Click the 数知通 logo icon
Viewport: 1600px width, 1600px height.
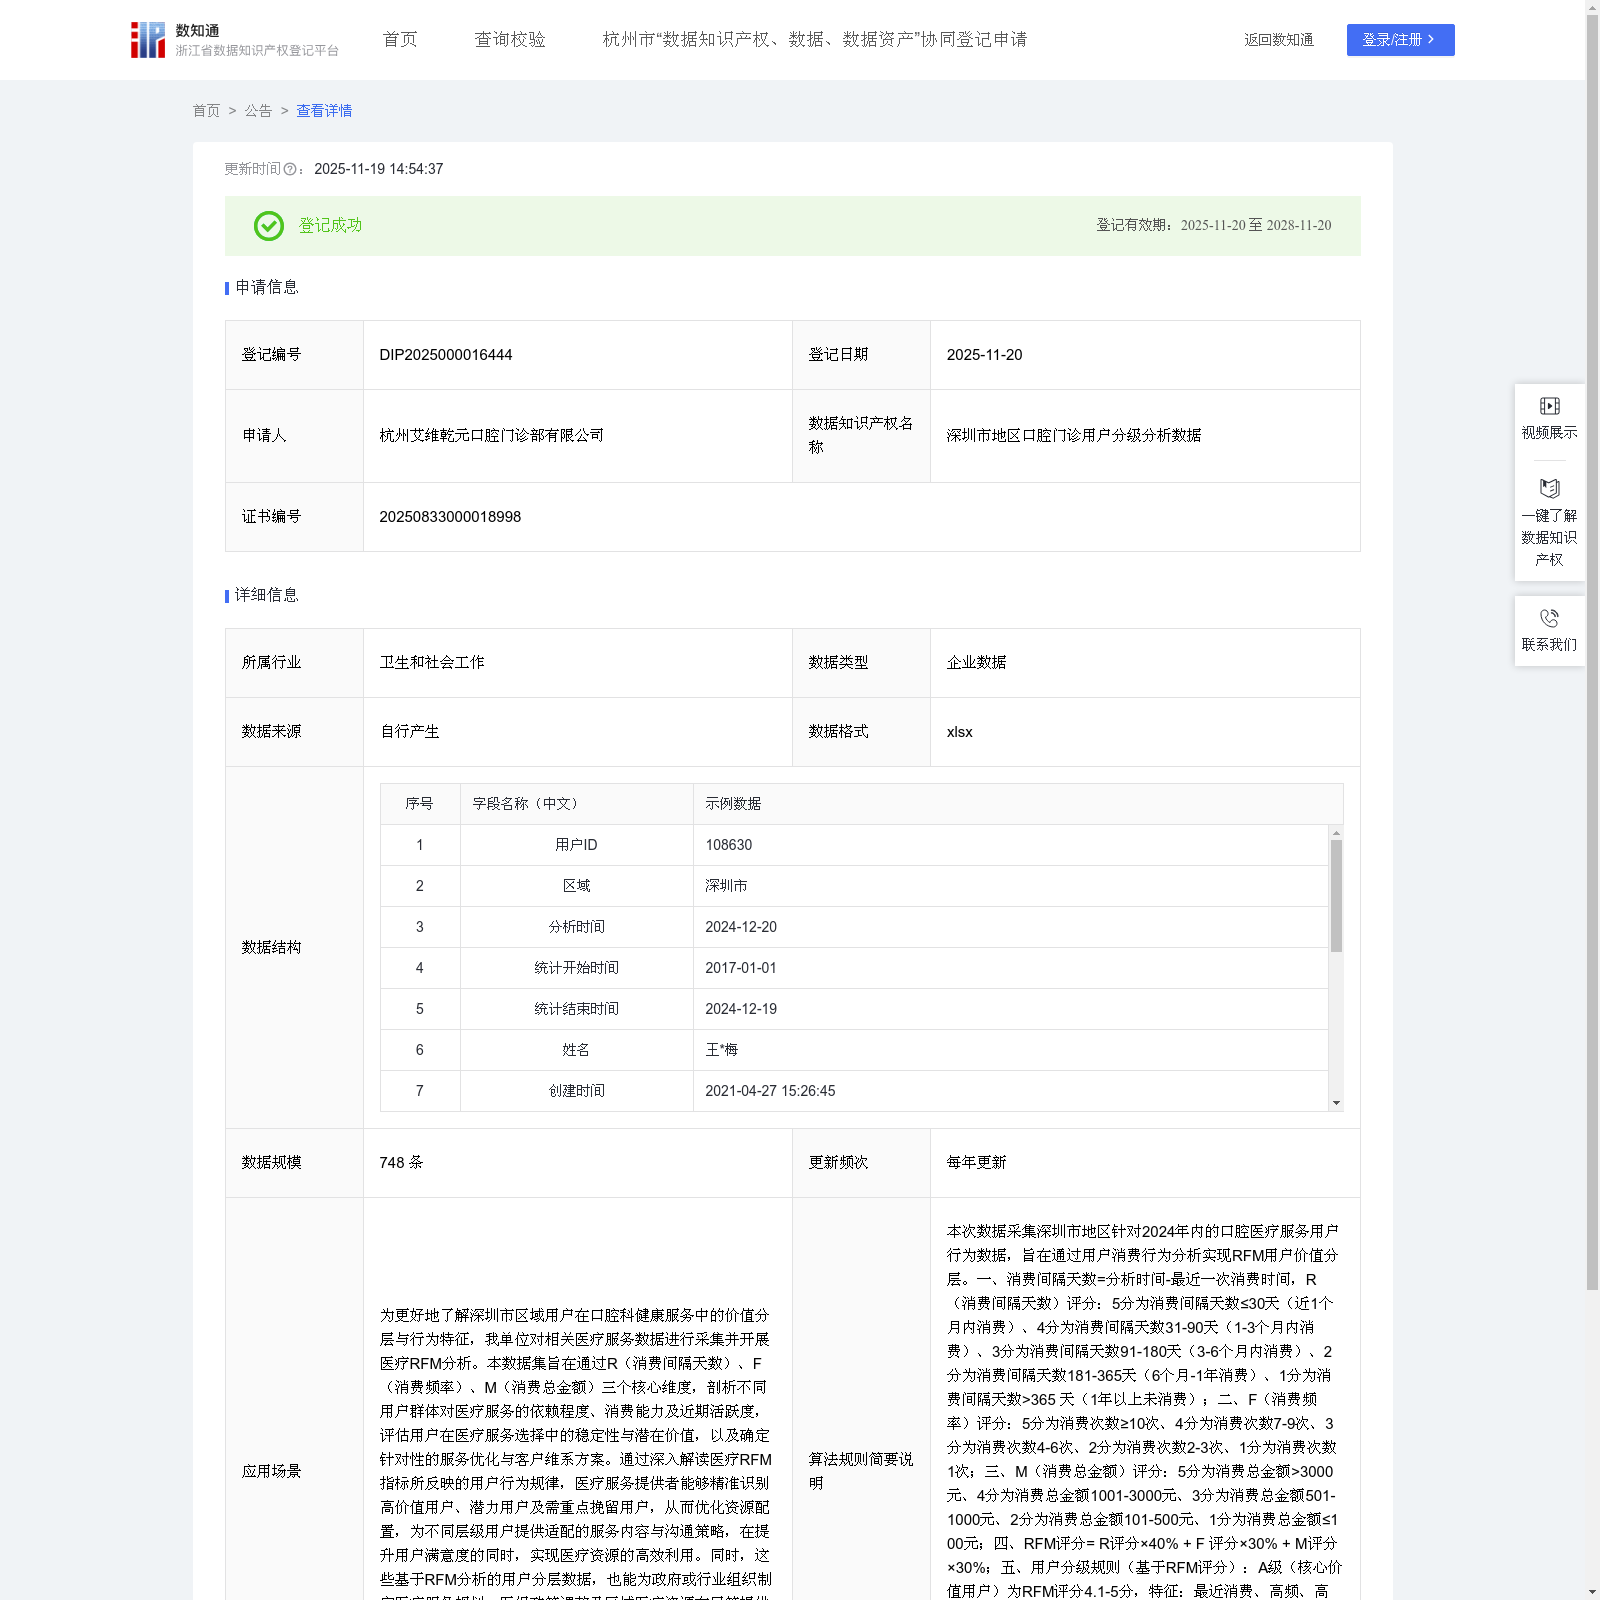[148, 40]
